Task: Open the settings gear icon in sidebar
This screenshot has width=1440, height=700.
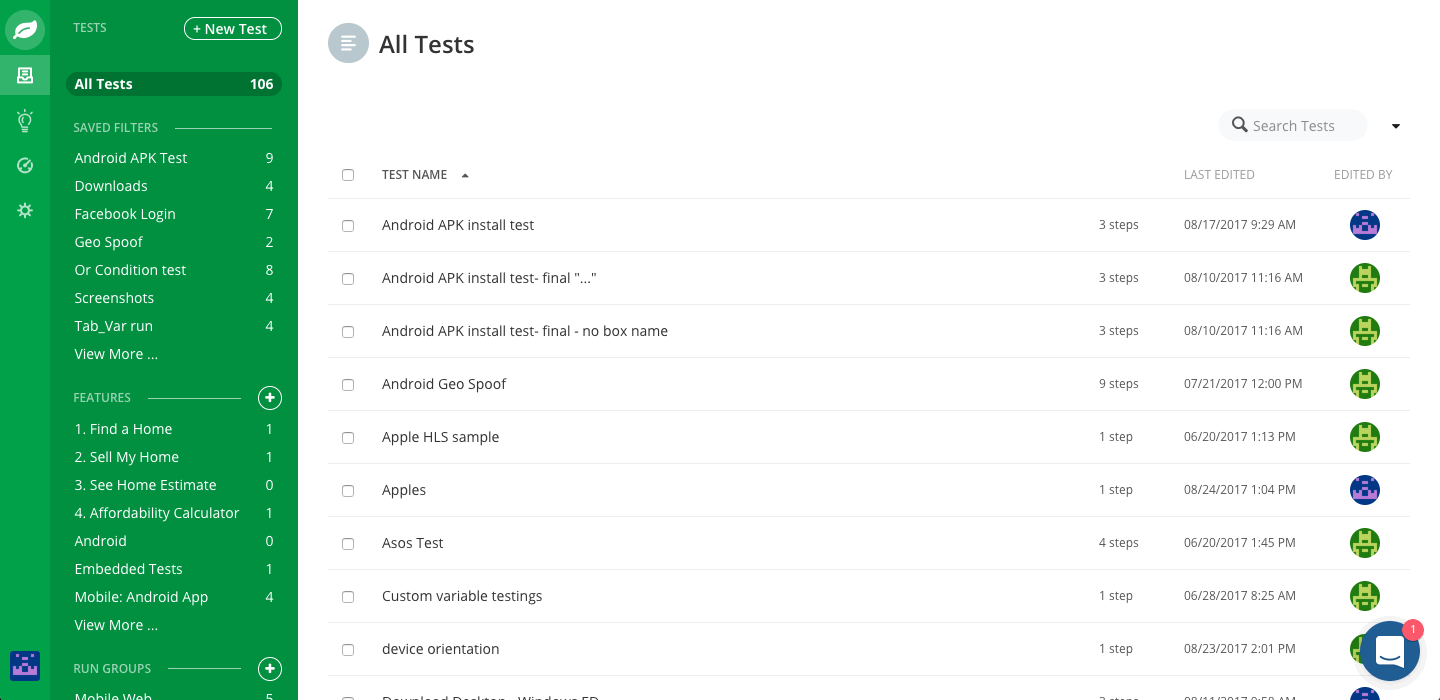Action: tap(25, 210)
